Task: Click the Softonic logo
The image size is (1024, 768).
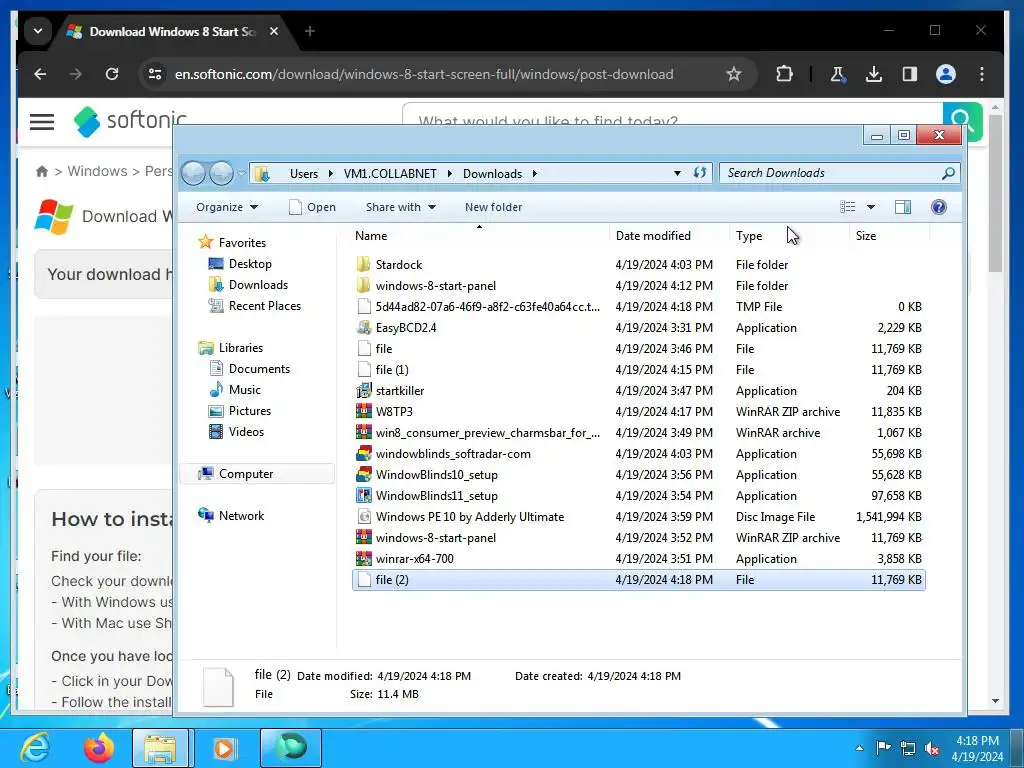Action: 129,121
